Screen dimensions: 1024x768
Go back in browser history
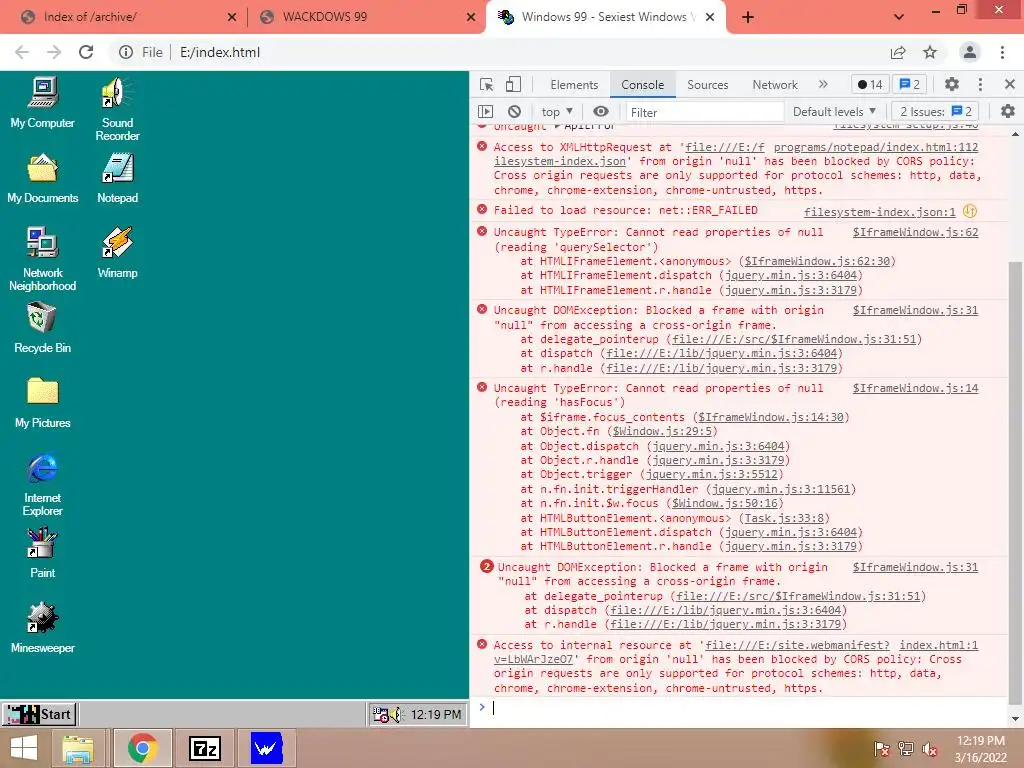tap(22, 52)
